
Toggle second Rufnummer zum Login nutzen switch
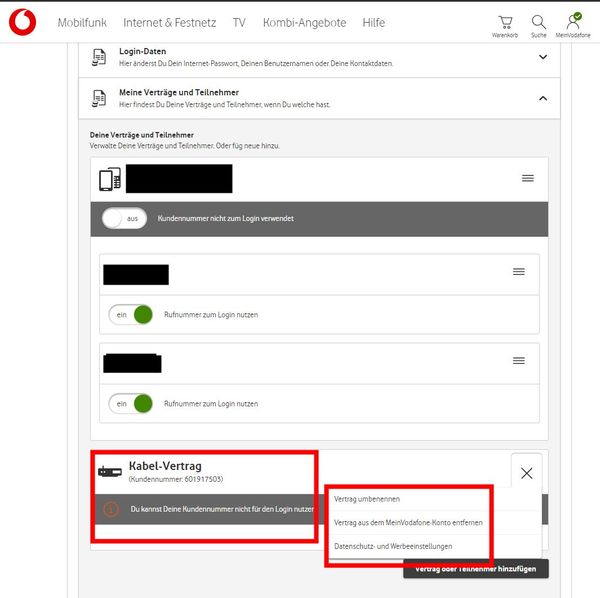pos(131,403)
